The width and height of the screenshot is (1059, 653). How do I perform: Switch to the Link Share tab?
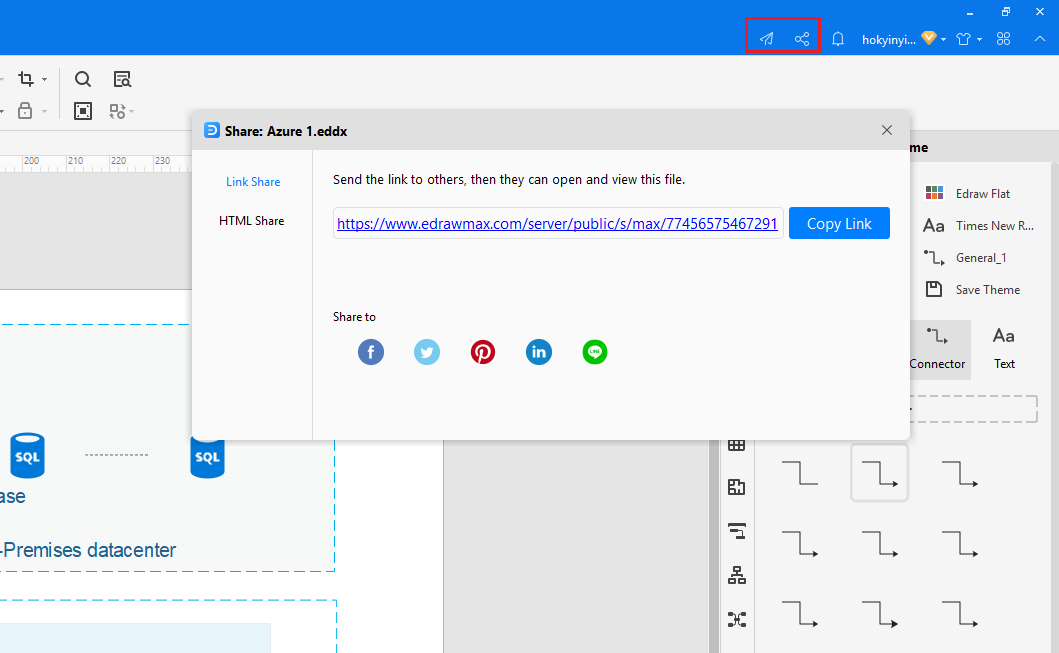[253, 182]
